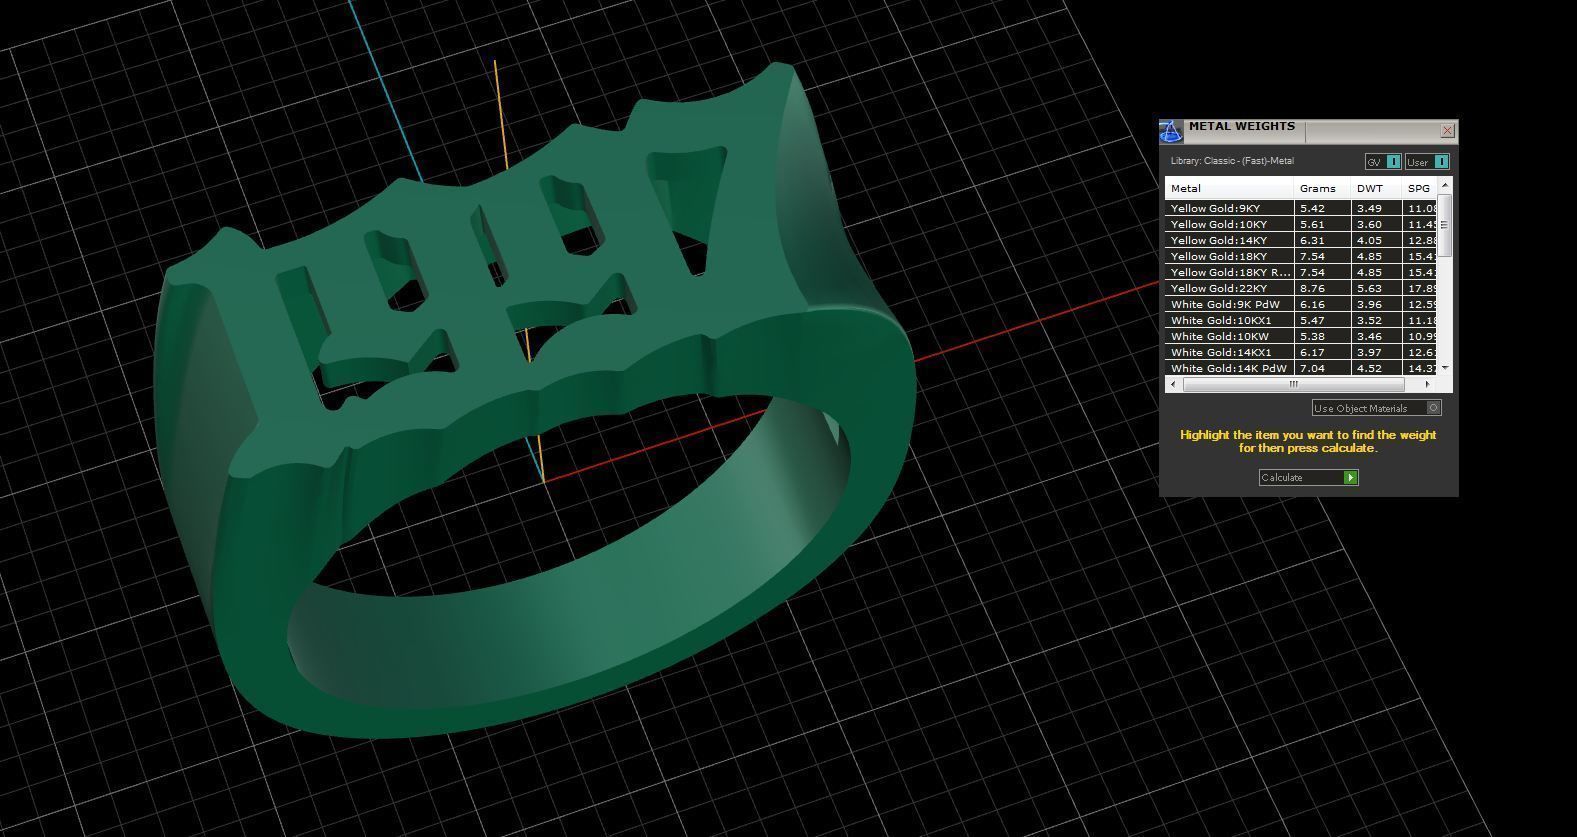
Task: Click the Calculate button
Action: coord(1308,477)
